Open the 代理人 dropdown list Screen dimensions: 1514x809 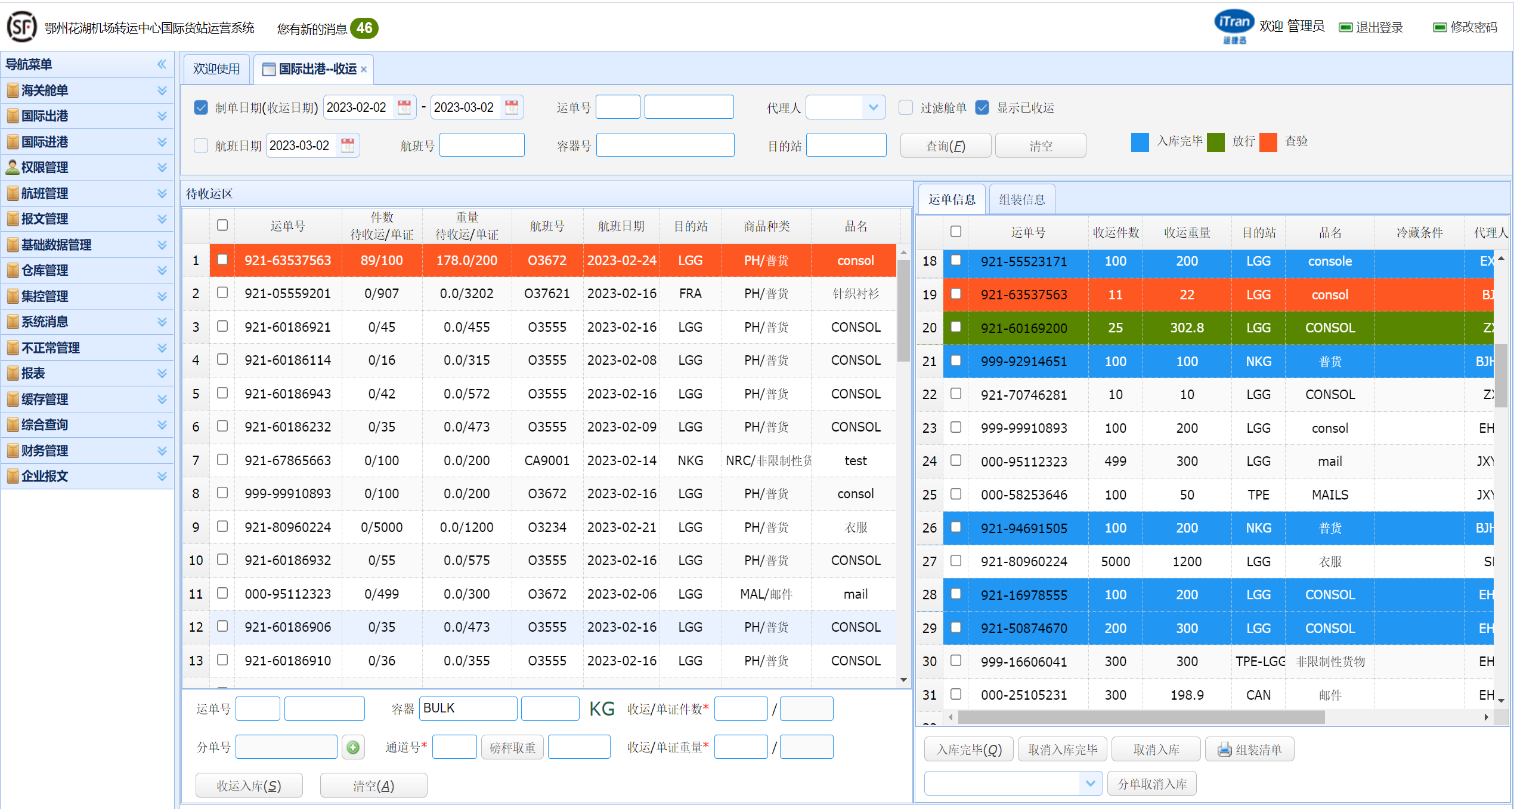point(875,107)
